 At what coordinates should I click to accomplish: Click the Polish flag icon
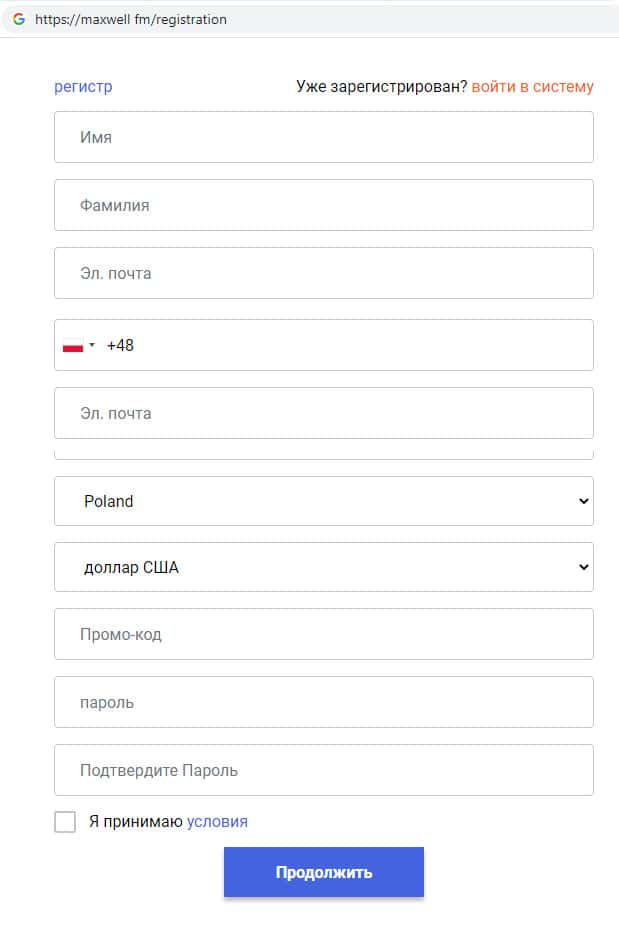pyautogui.click(x=73, y=346)
